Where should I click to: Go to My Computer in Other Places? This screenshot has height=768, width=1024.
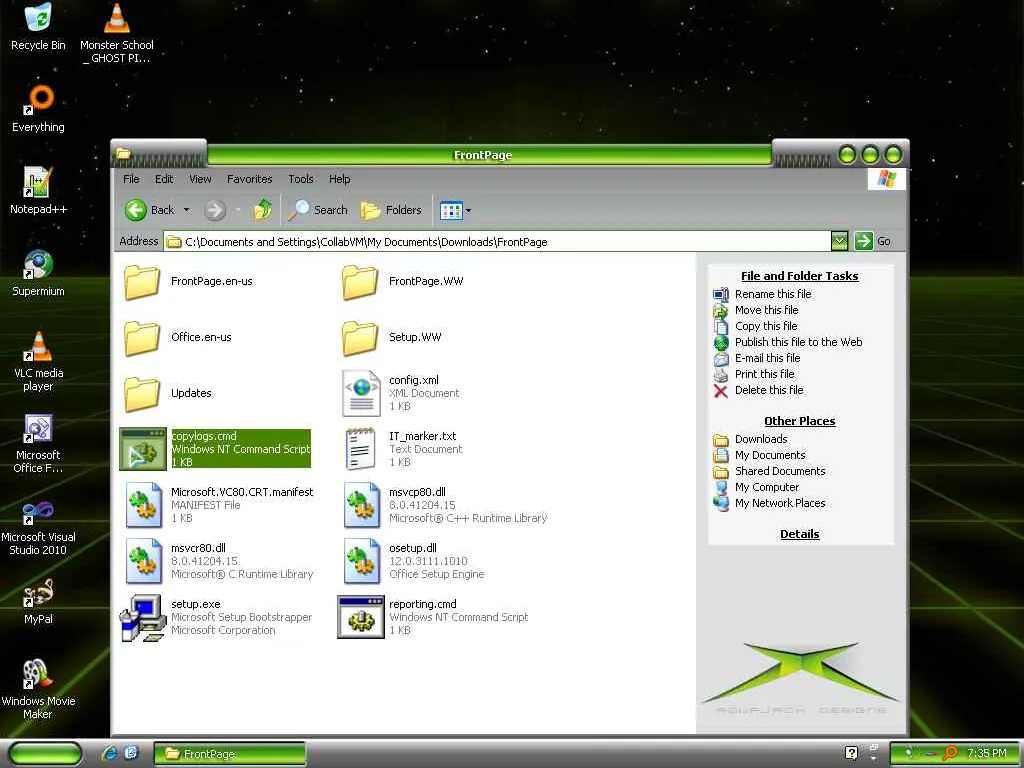coord(767,487)
